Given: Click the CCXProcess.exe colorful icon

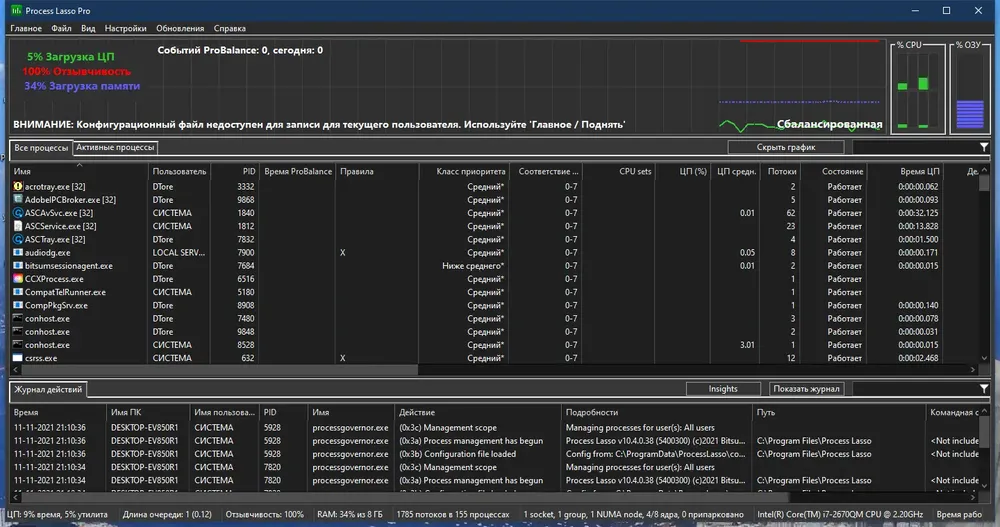Looking at the screenshot, I should click(18, 279).
